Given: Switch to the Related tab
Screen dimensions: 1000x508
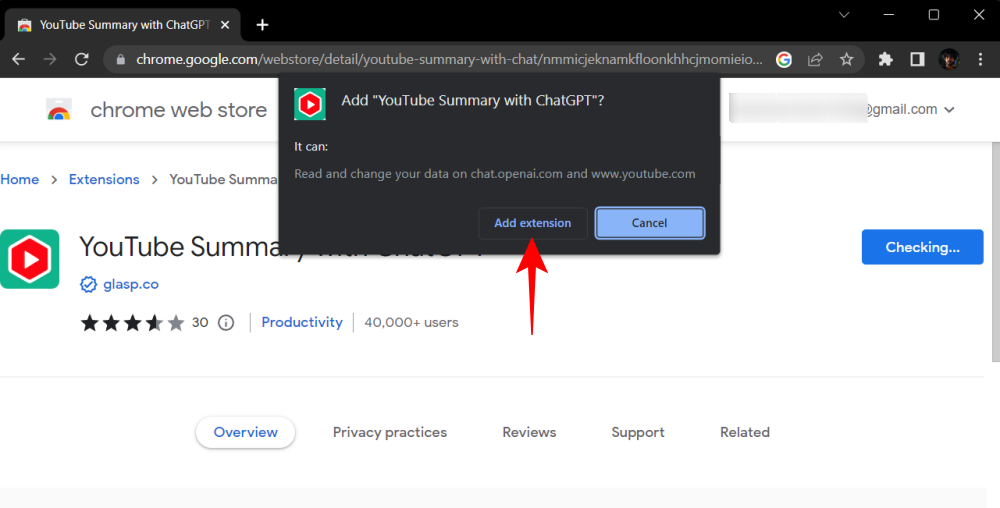Looking at the screenshot, I should pyautogui.click(x=745, y=432).
